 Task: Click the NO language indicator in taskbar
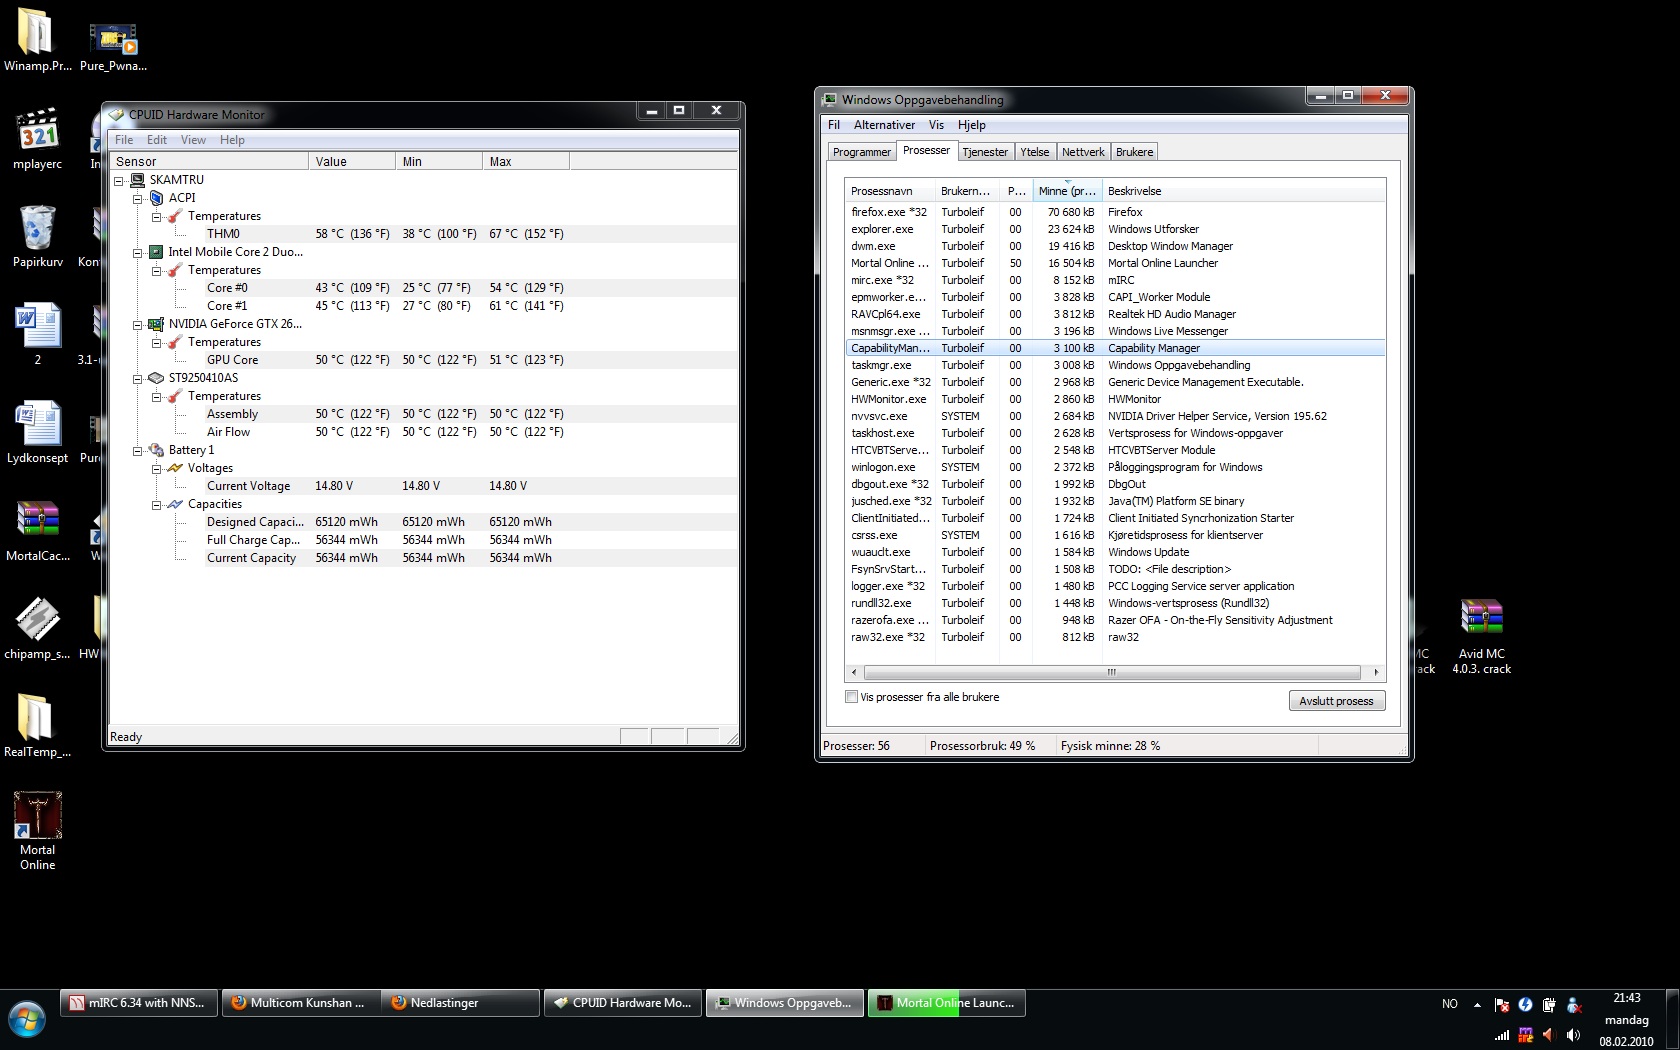(x=1450, y=1004)
